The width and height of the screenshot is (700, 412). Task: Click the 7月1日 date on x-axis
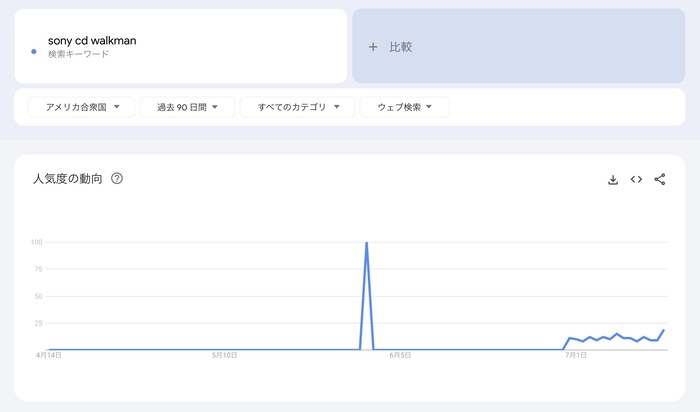(x=574, y=356)
